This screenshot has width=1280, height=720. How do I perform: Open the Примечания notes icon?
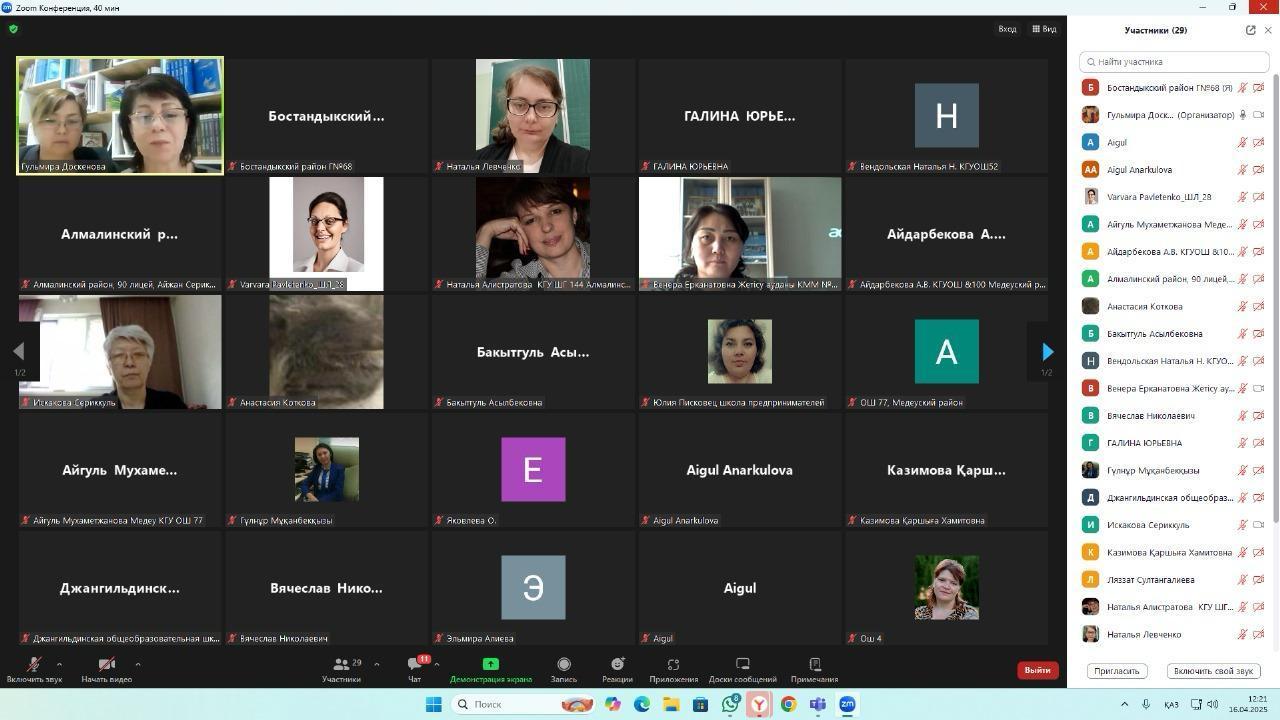coord(814,665)
